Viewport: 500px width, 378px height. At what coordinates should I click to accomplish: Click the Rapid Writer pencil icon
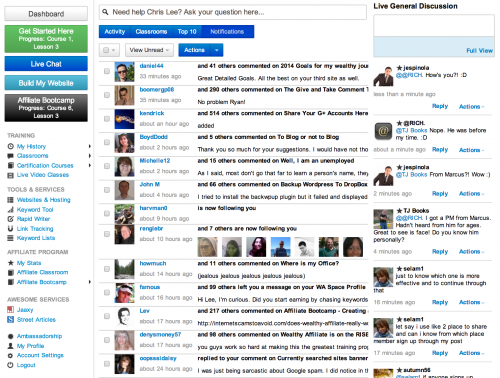[x=11, y=219]
